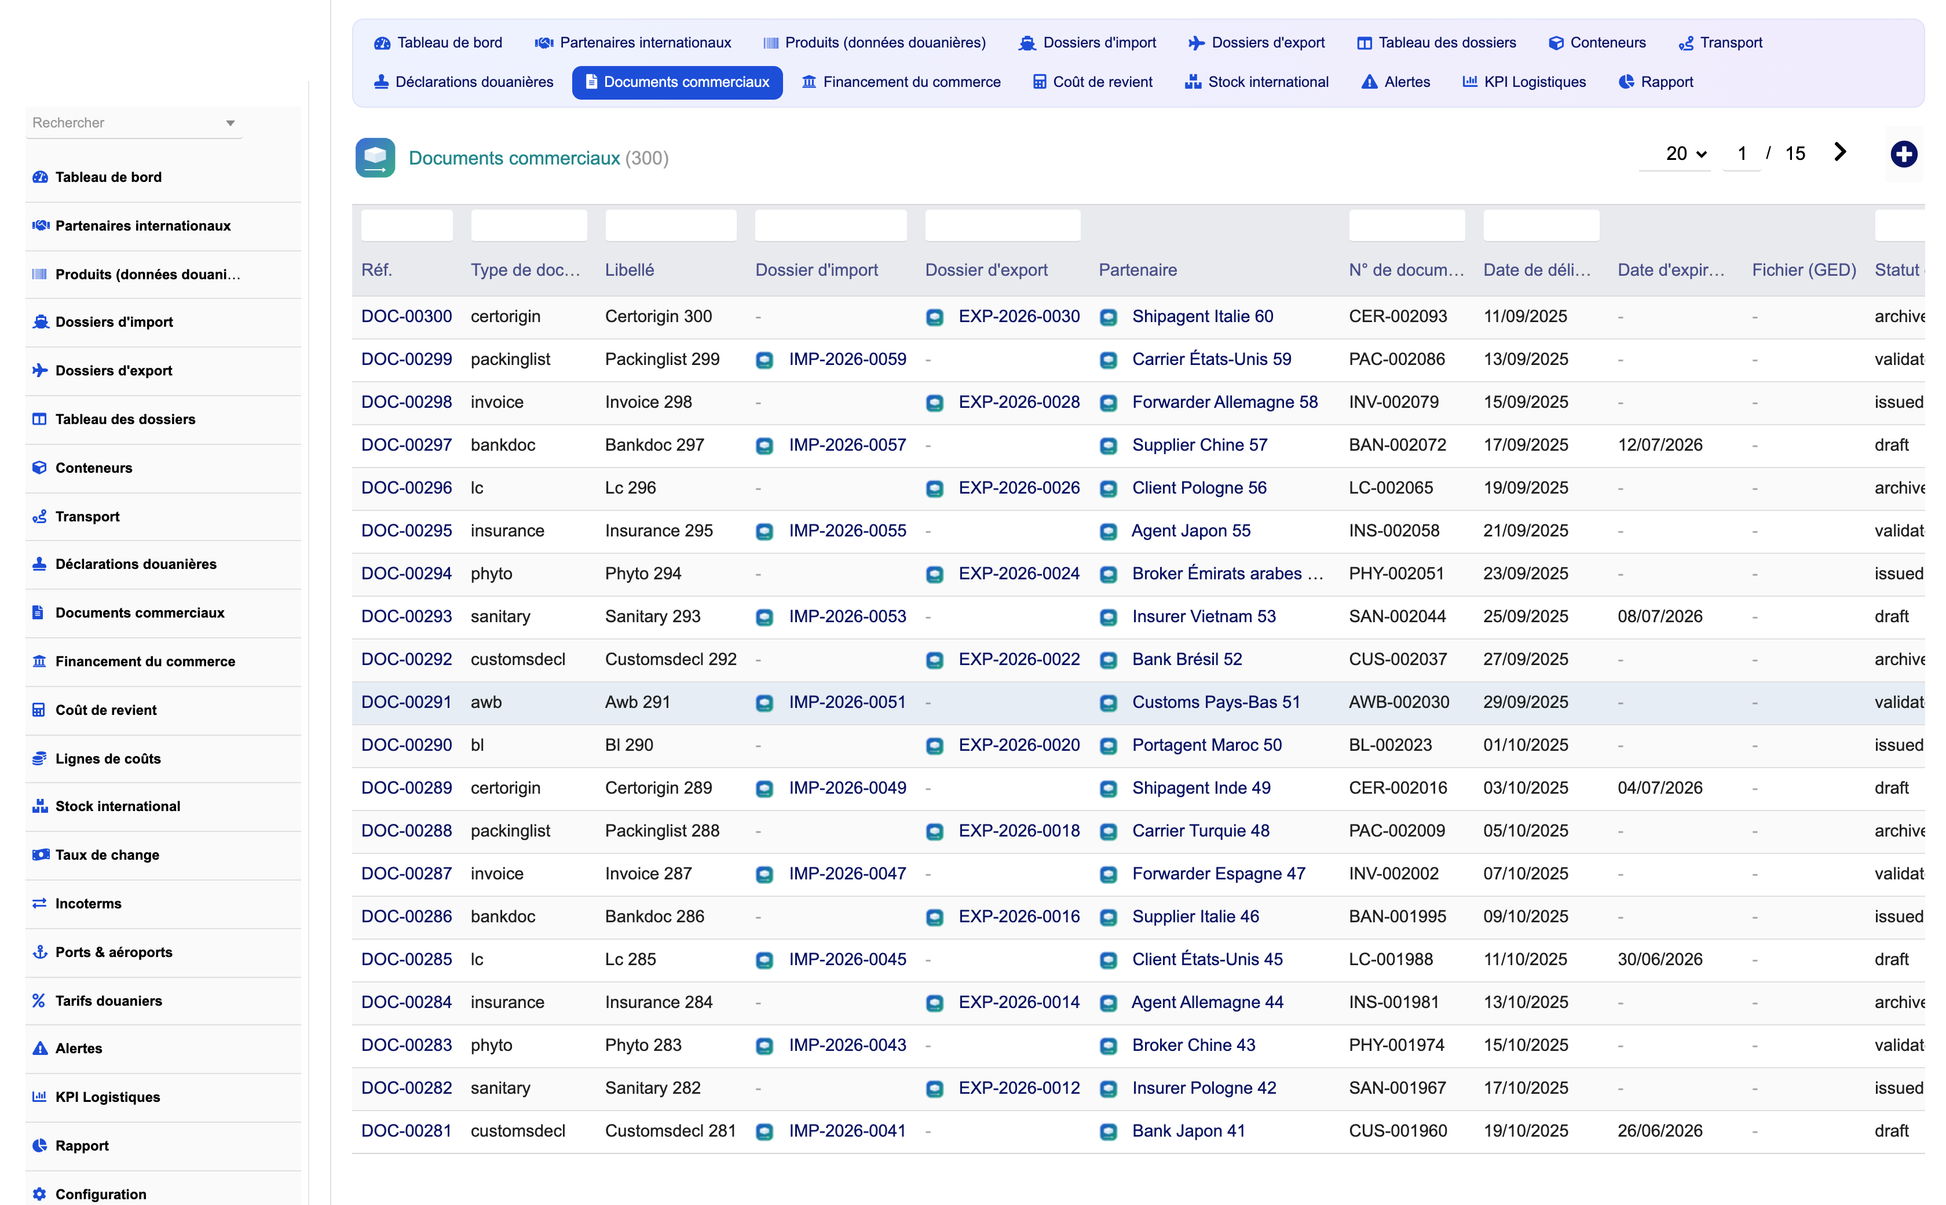Open Transport tab in top navigation
This screenshot has height=1205, width=1946.
(x=1720, y=43)
